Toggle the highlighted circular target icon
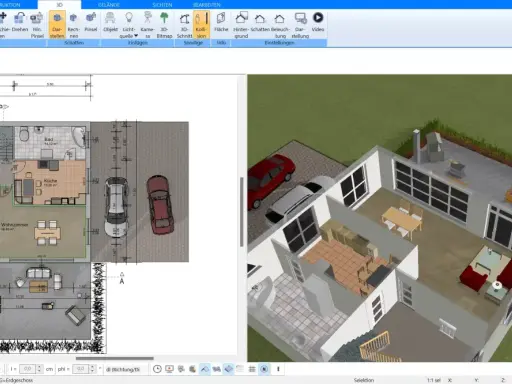 tap(264, 369)
